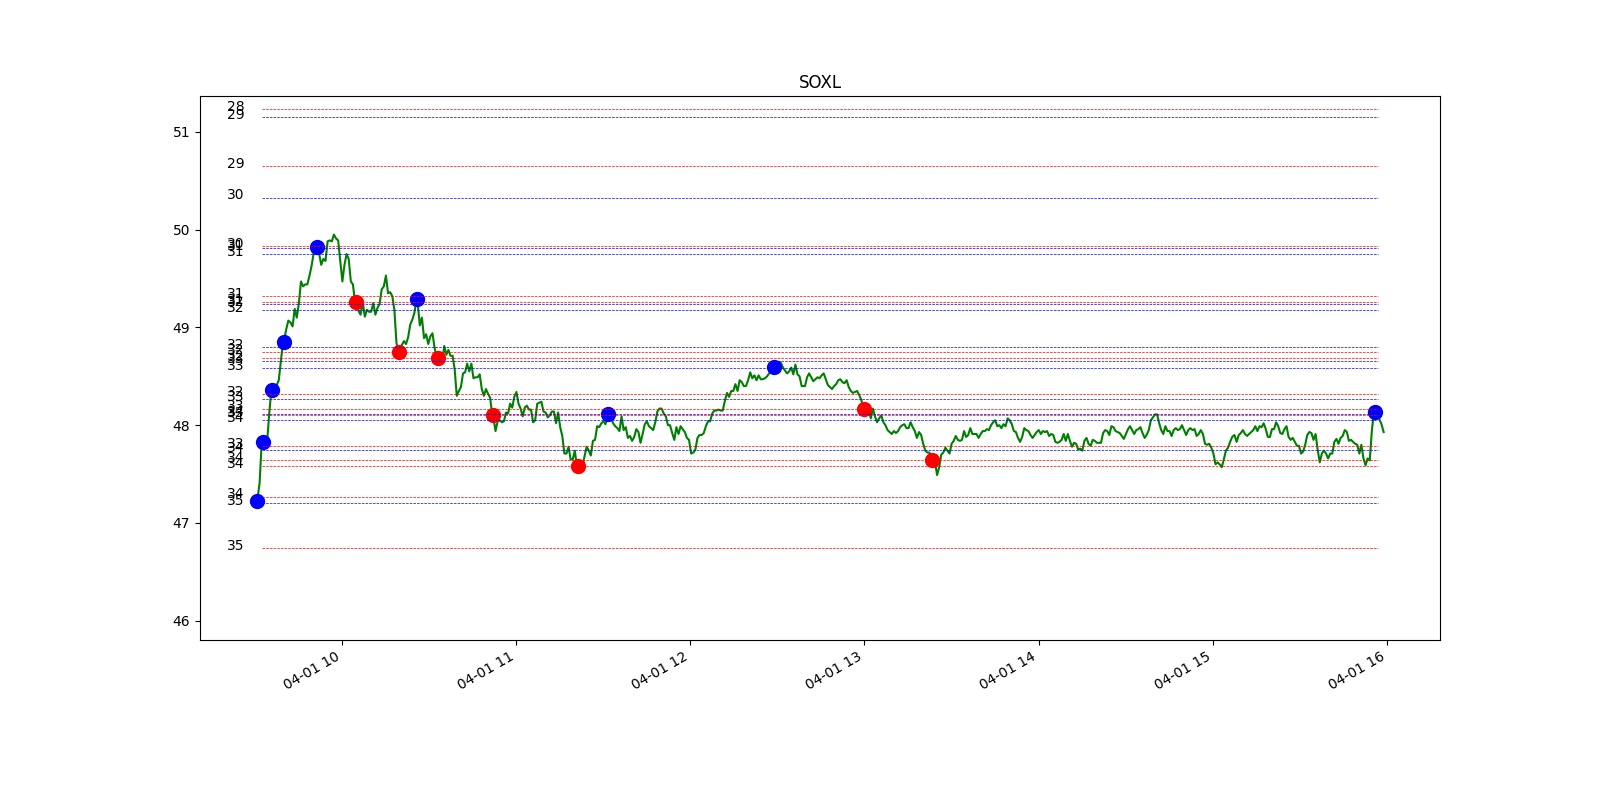Screen dimensions: 1600x800
Task: Select the blue marker at the session low near 47.2
Action: pyautogui.click(x=257, y=501)
